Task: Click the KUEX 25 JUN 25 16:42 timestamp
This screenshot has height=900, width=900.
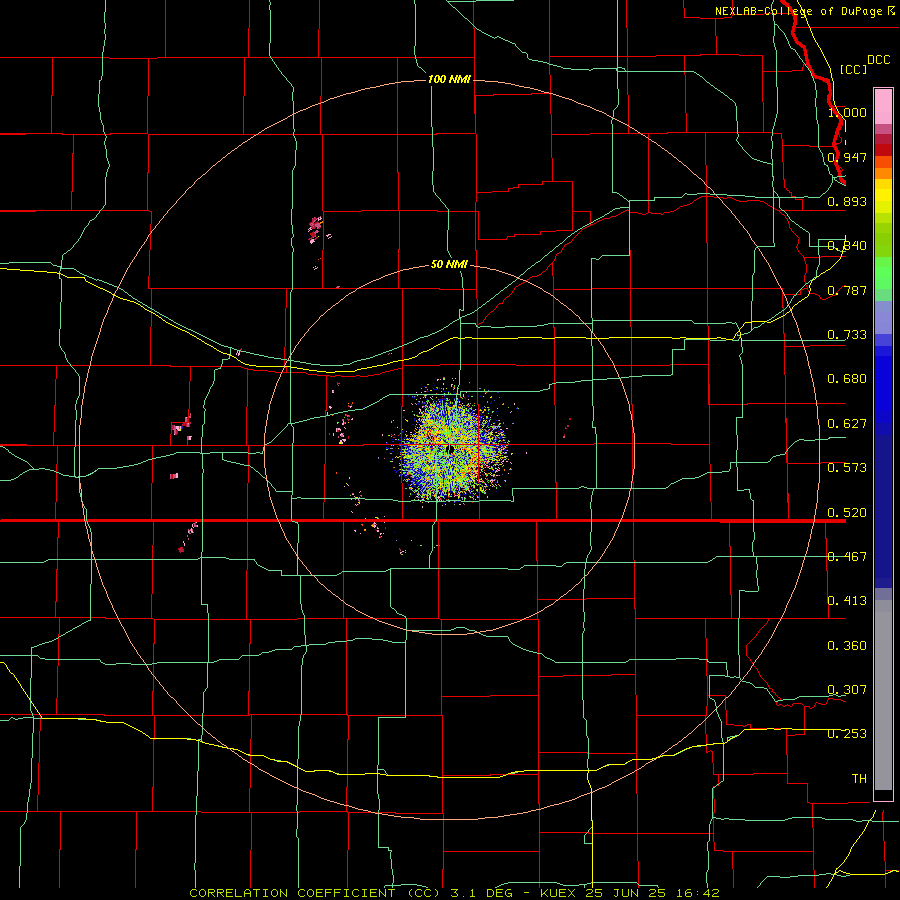Action: pos(630,893)
